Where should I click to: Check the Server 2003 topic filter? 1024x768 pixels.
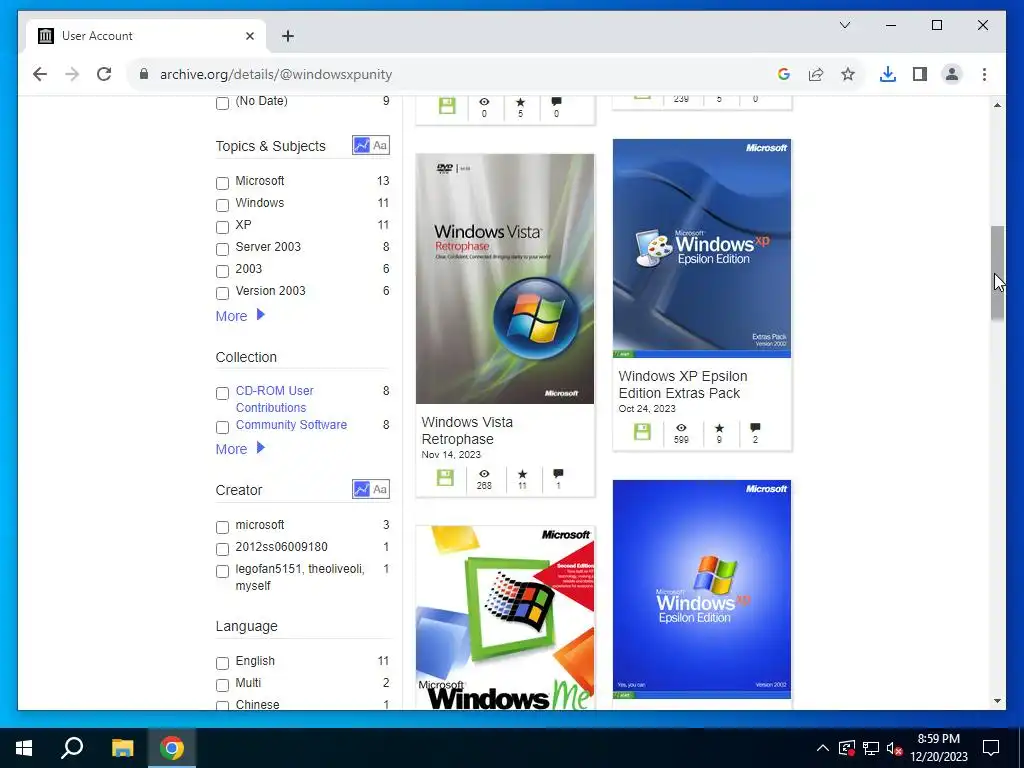click(x=222, y=249)
